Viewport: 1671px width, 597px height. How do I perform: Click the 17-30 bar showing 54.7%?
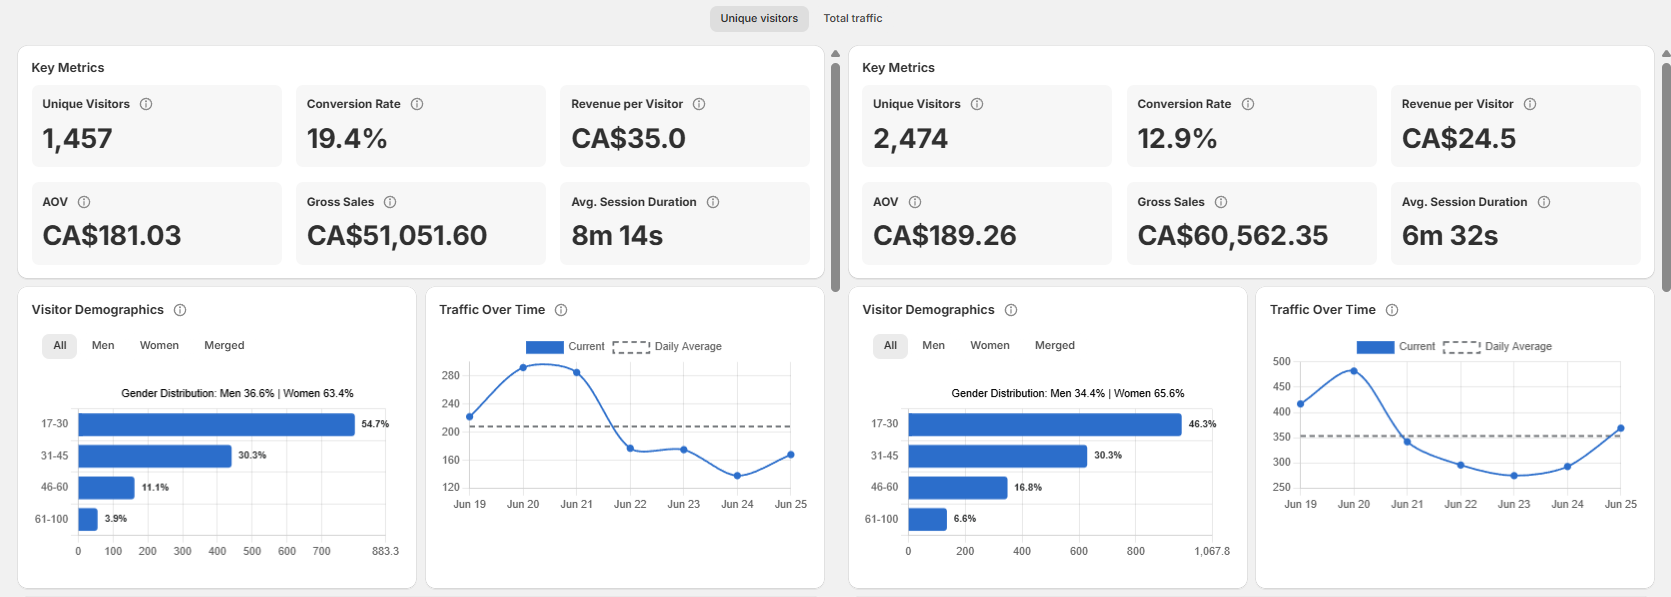[217, 424]
